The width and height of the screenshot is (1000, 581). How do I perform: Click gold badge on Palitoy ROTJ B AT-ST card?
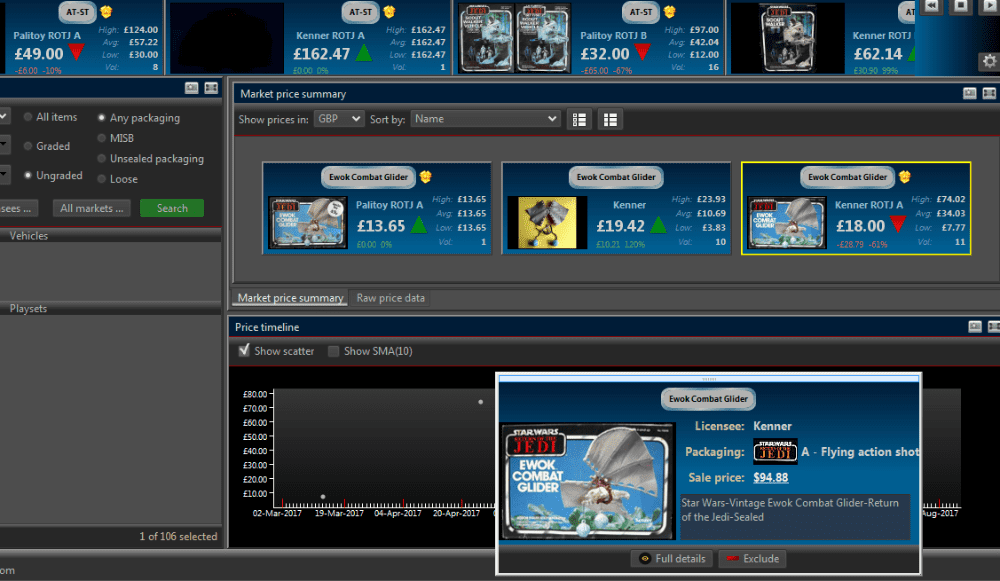pyautogui.click(x=670, y=11)
